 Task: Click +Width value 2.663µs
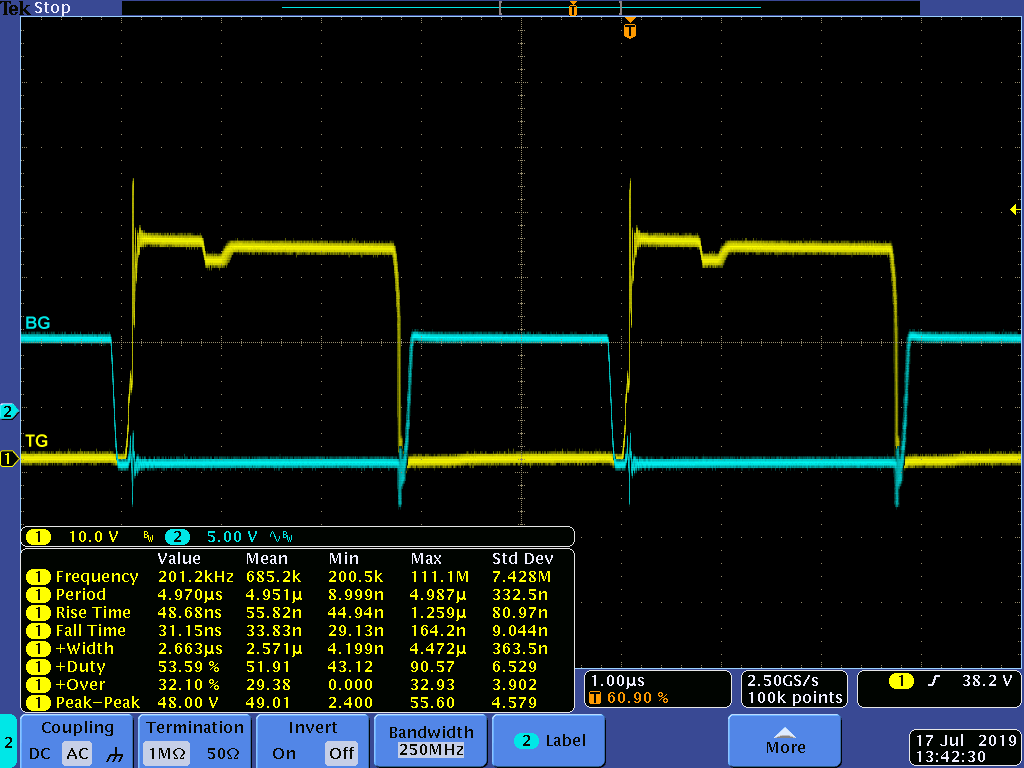[190, 649]
